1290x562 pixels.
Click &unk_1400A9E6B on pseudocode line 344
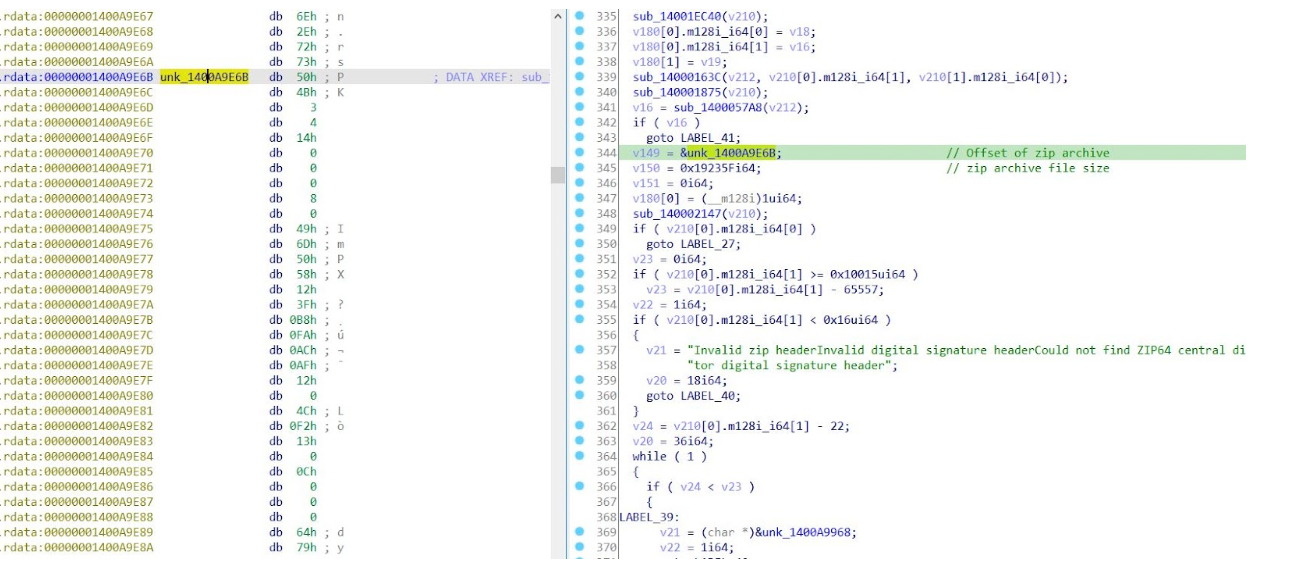[x=731, y=153]
